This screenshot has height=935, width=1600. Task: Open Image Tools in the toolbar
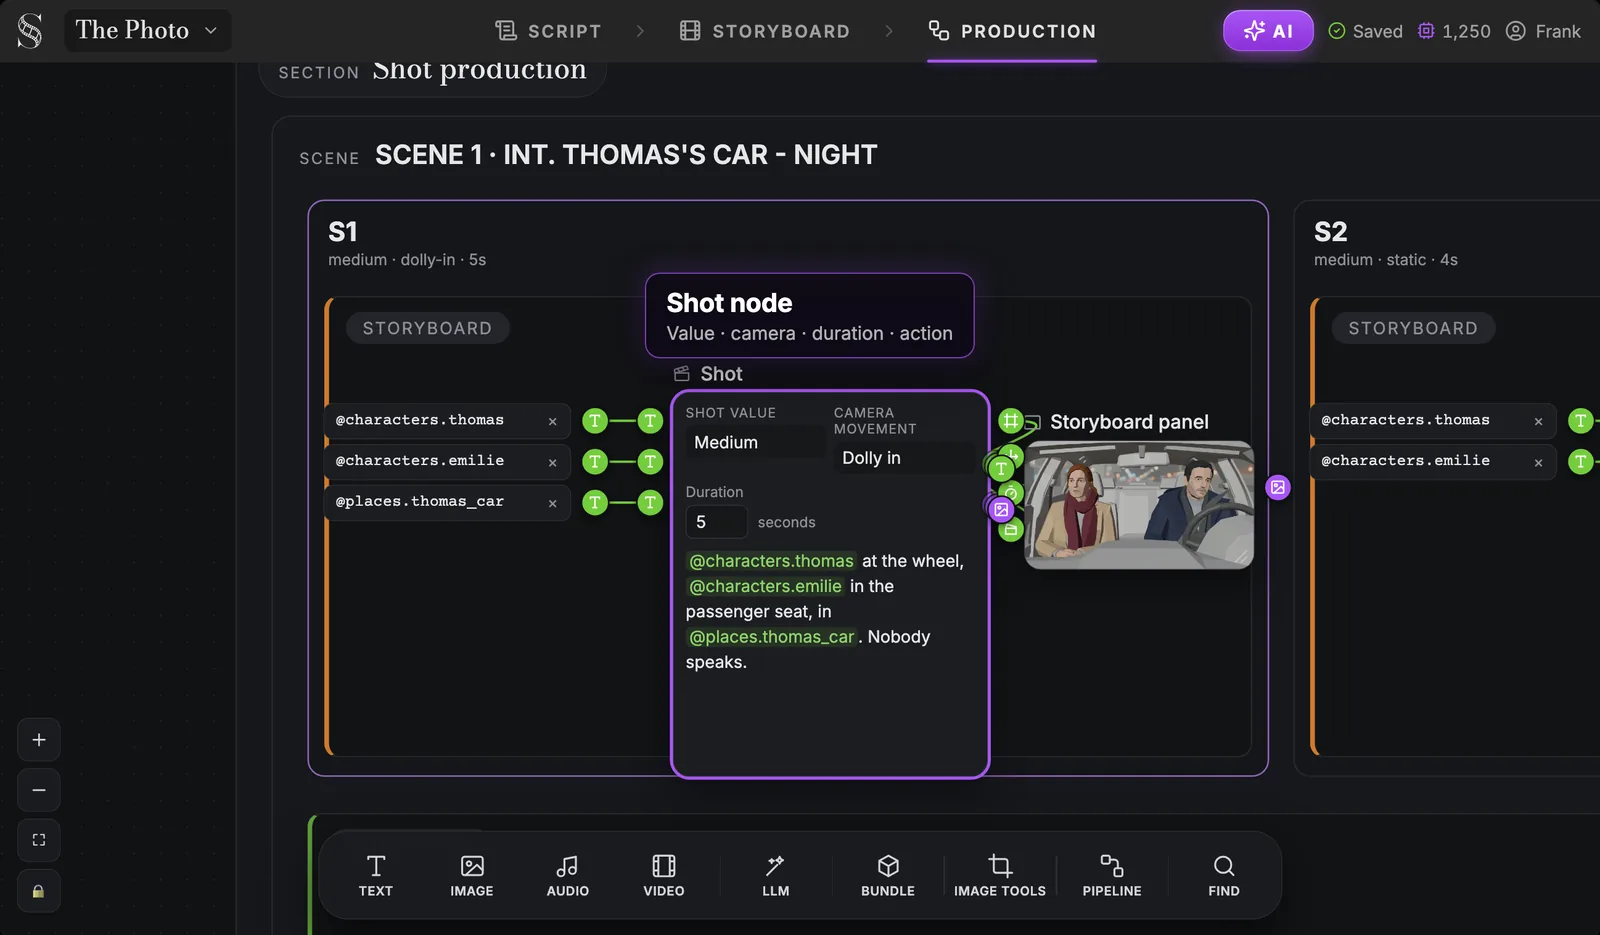click(1000, 875)
